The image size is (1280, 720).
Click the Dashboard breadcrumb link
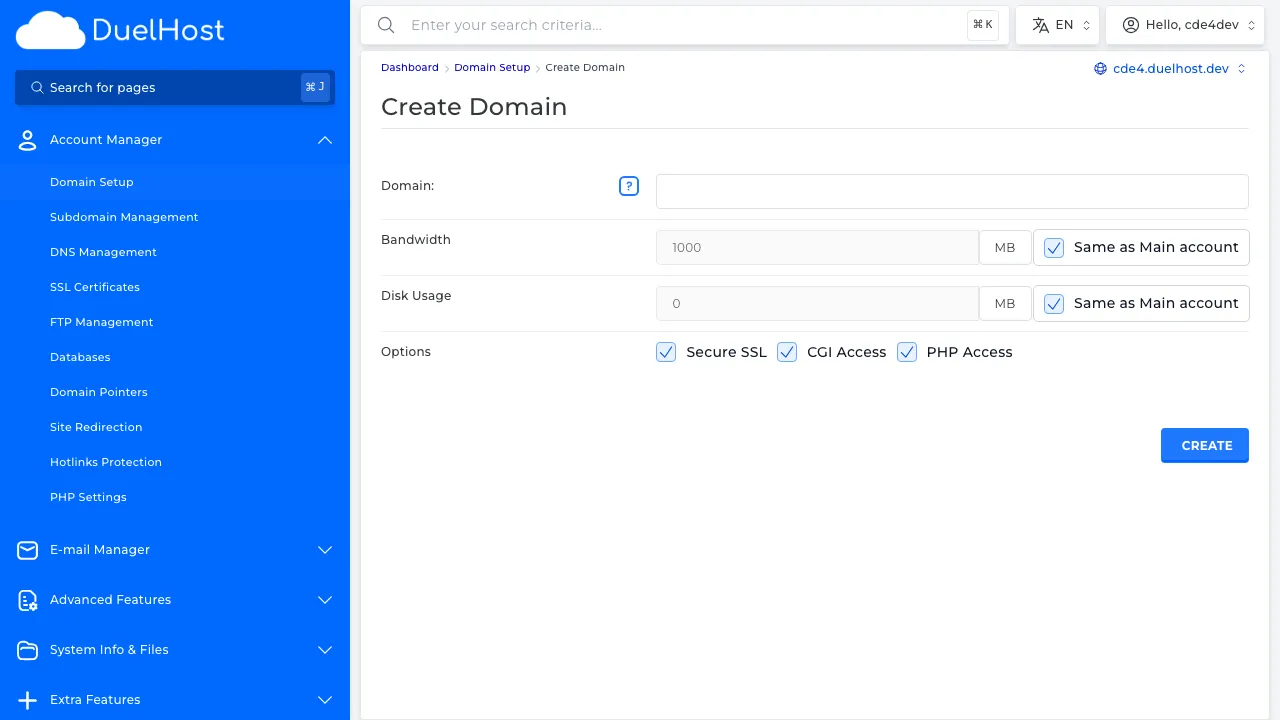410,67
